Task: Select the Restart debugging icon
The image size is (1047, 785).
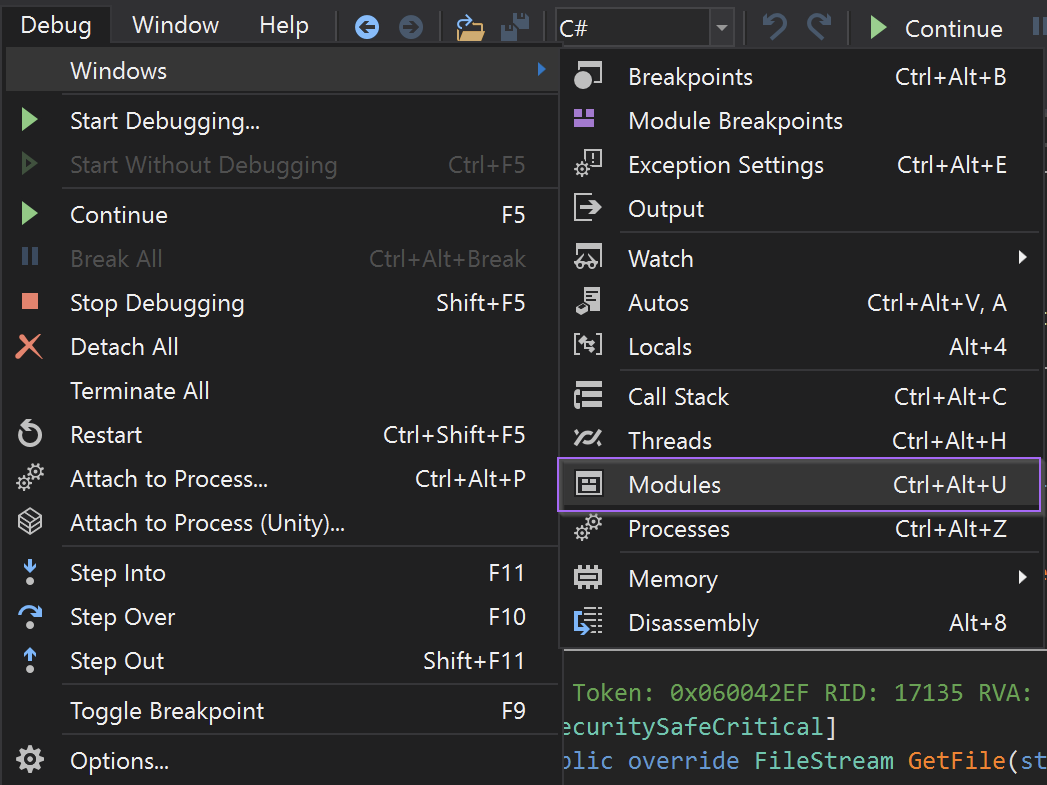Action: 30,434
